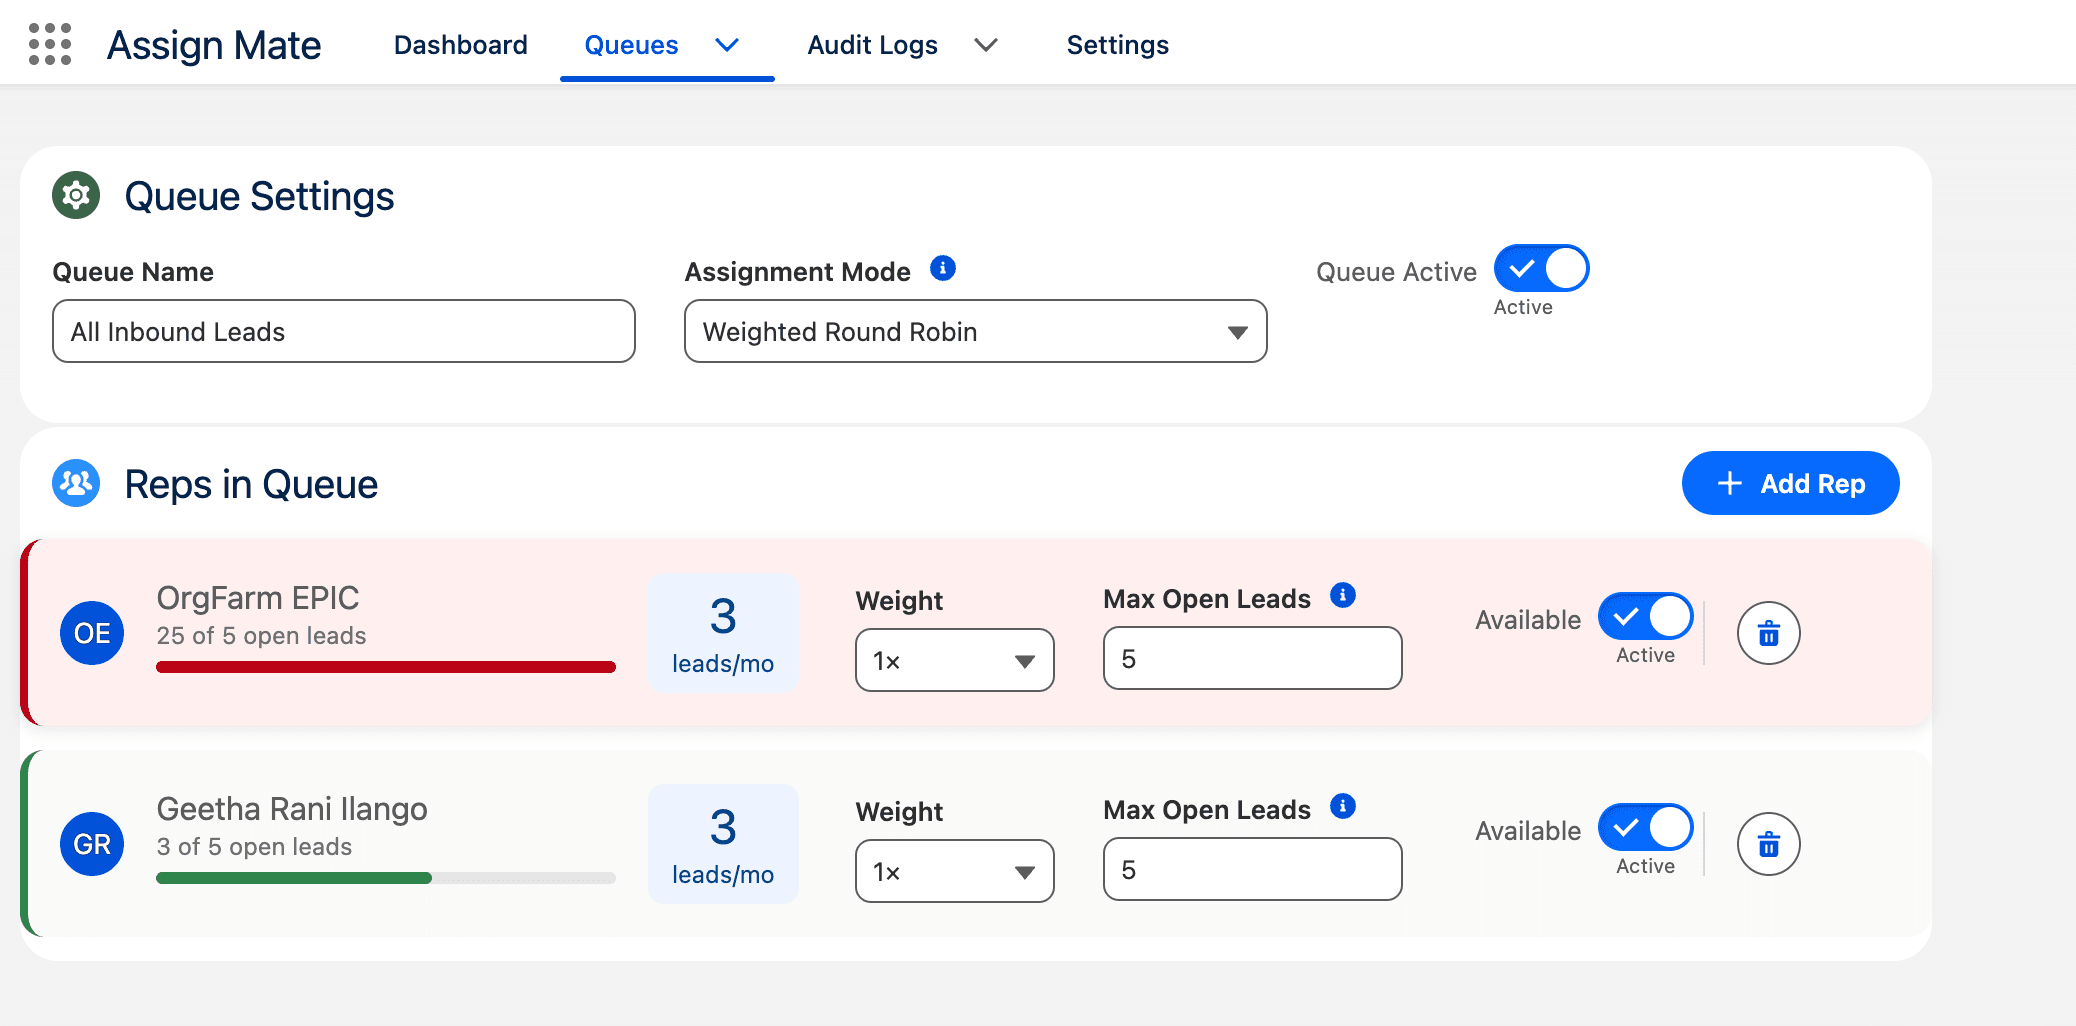
Task: Click '3 of 5 open leads' text
Action: 254,847
